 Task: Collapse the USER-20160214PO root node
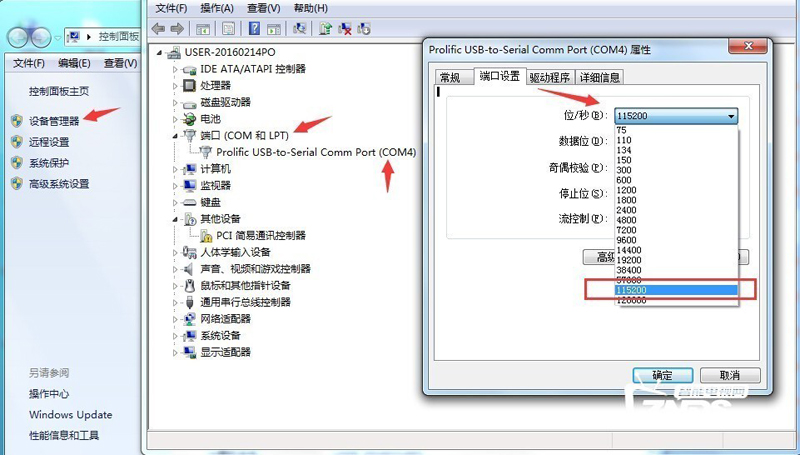point(160,52)
